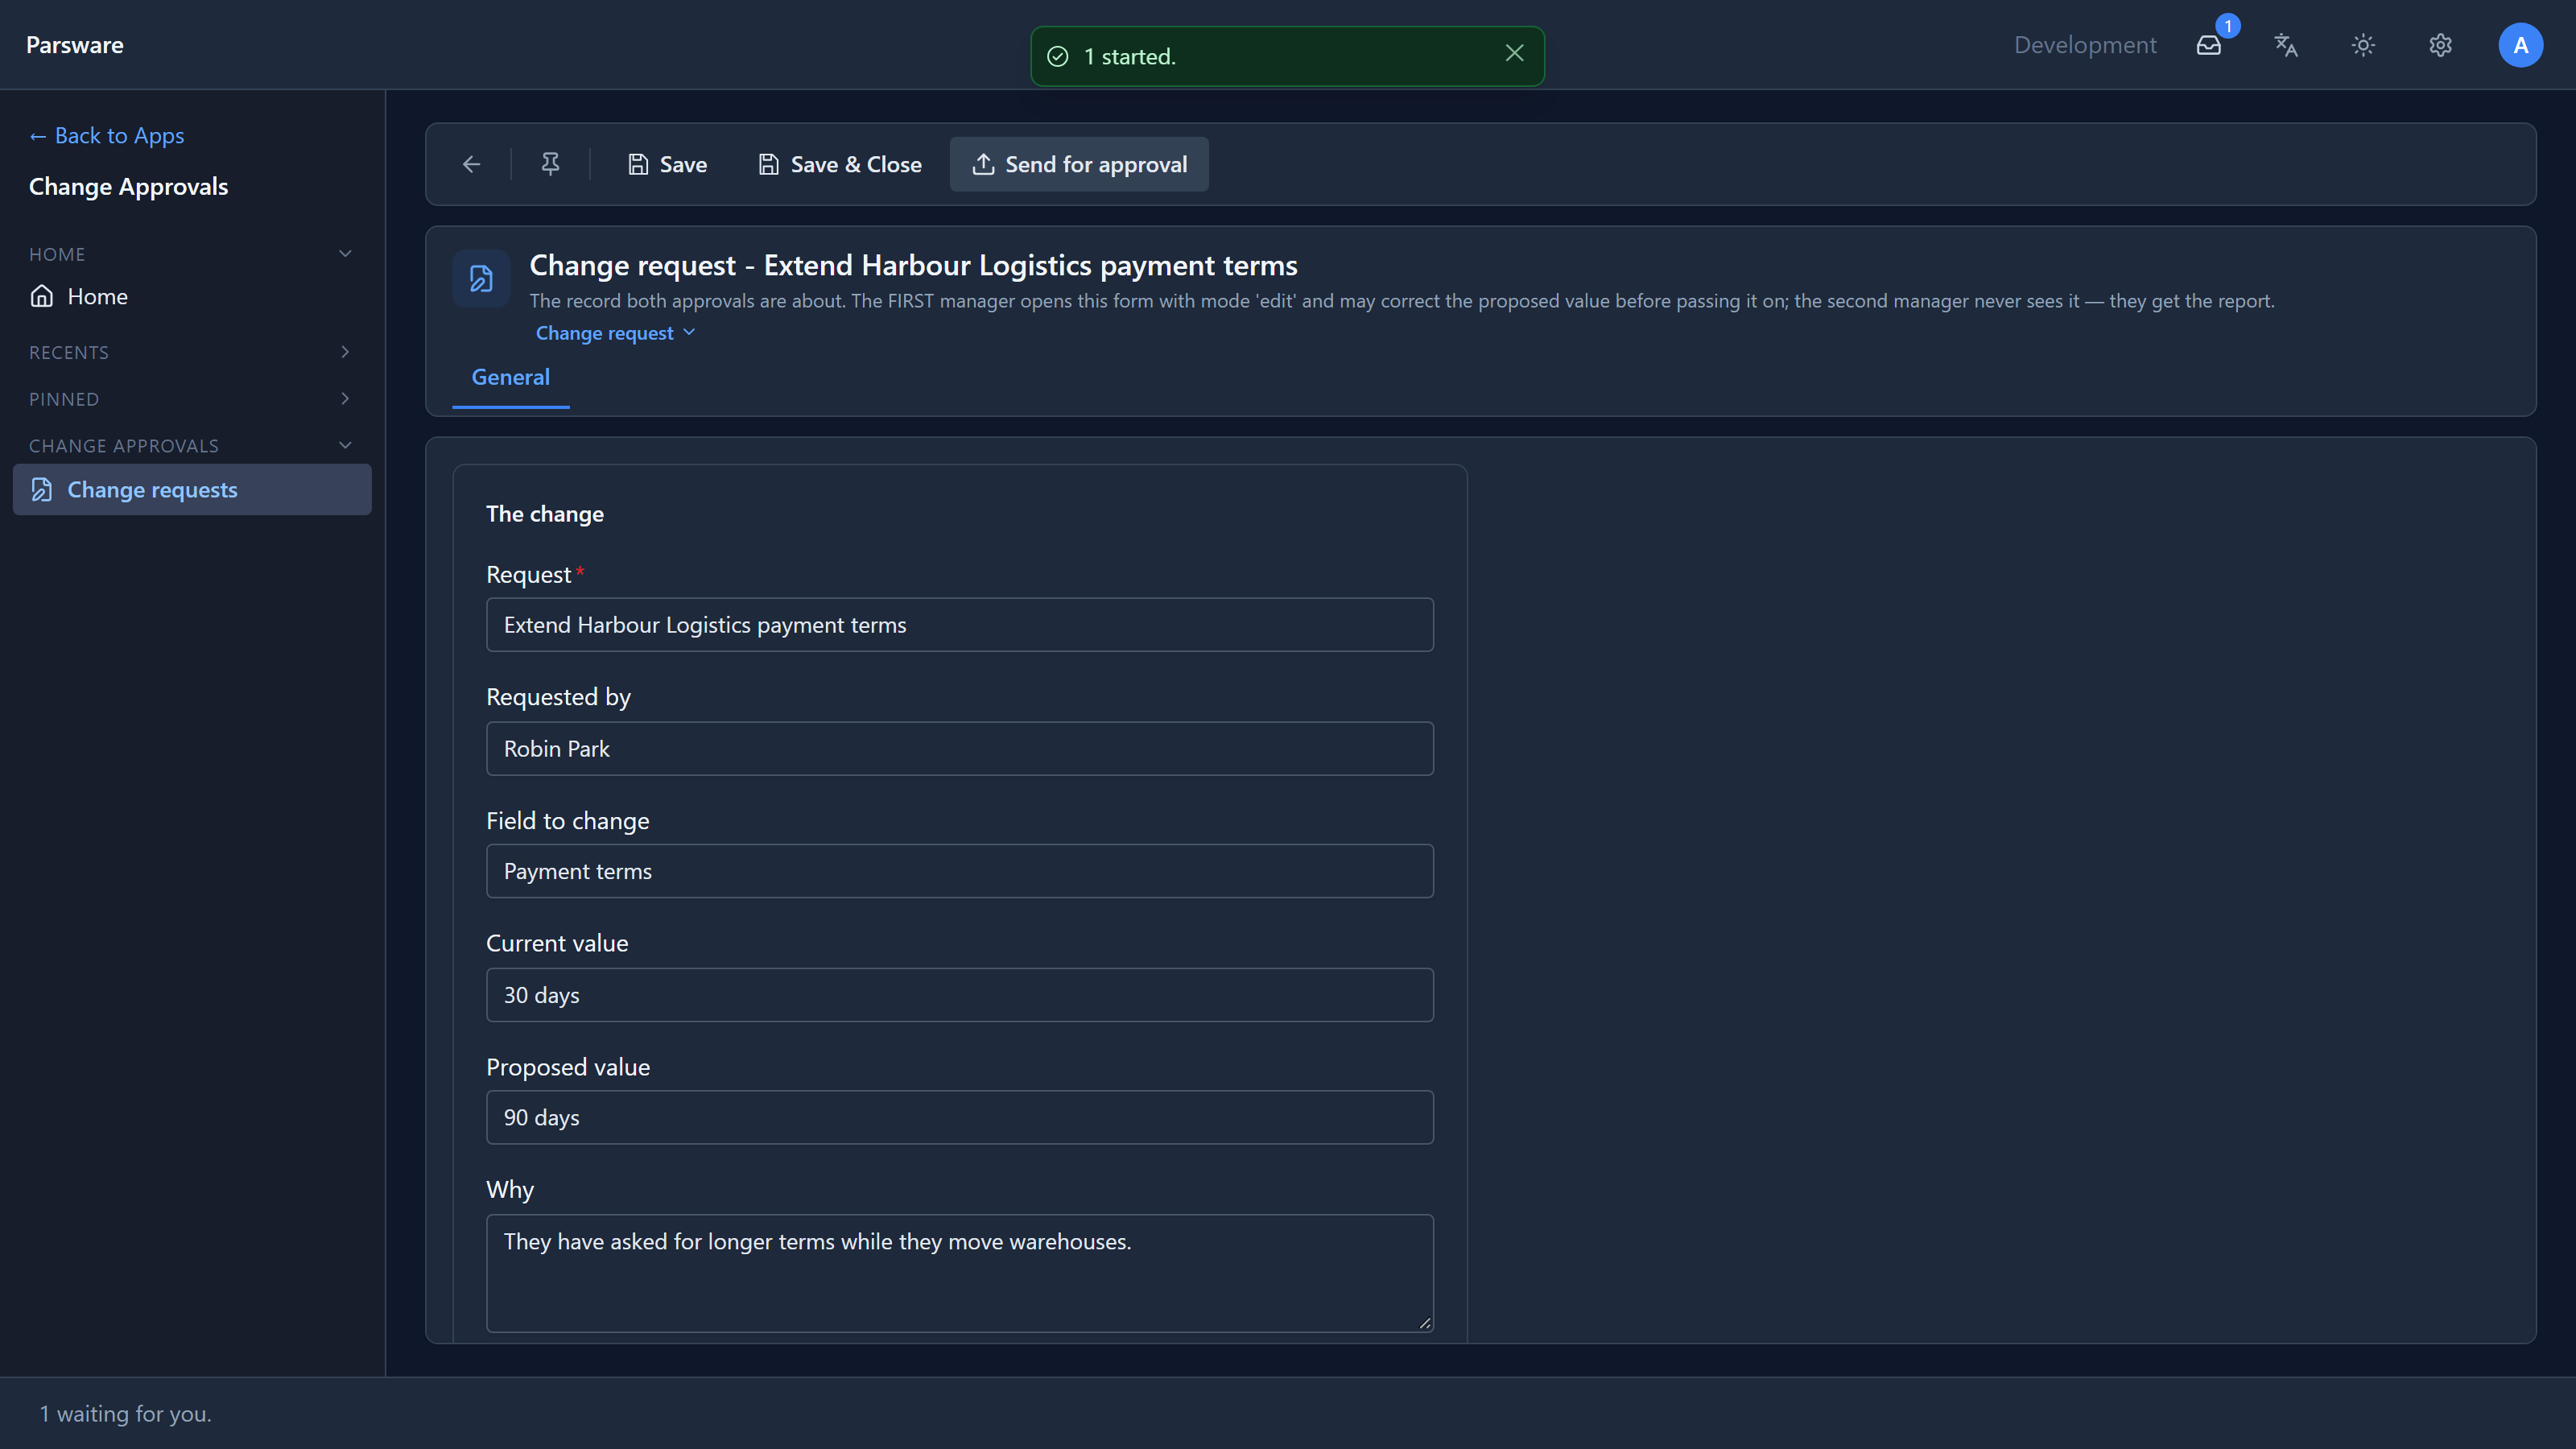Click the Field to change input
This screenshot has height=1449, width=2576.
point(959,871)
